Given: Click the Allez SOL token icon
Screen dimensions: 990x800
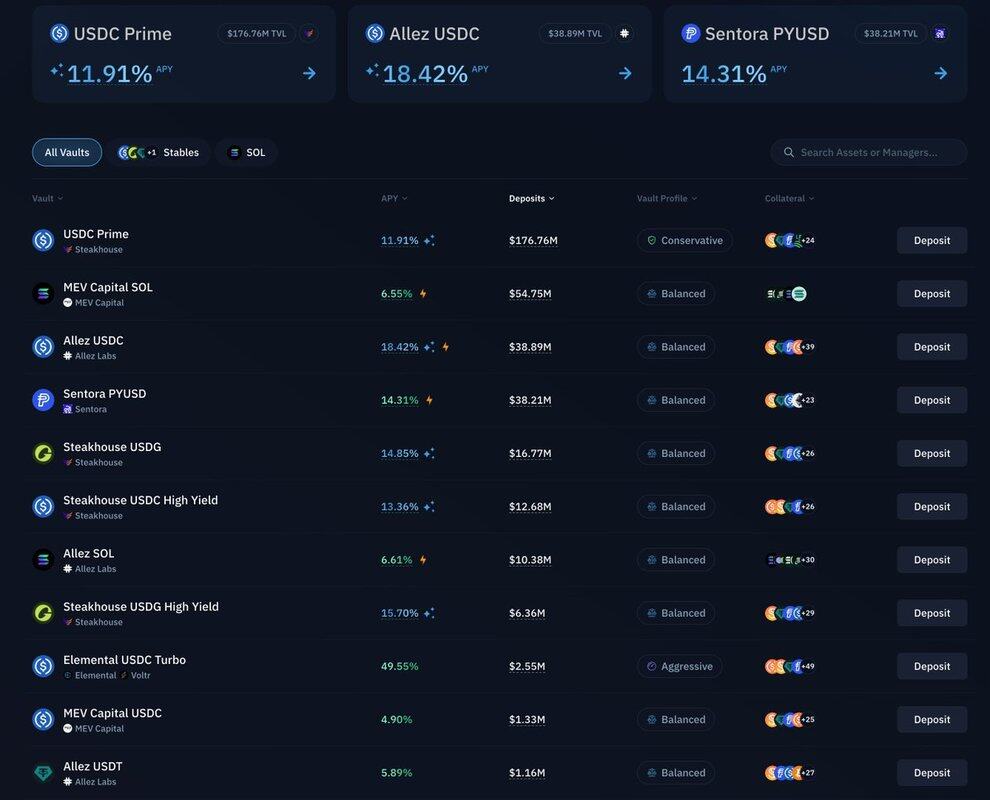Looking at the screenshot, I should (43, 560).
